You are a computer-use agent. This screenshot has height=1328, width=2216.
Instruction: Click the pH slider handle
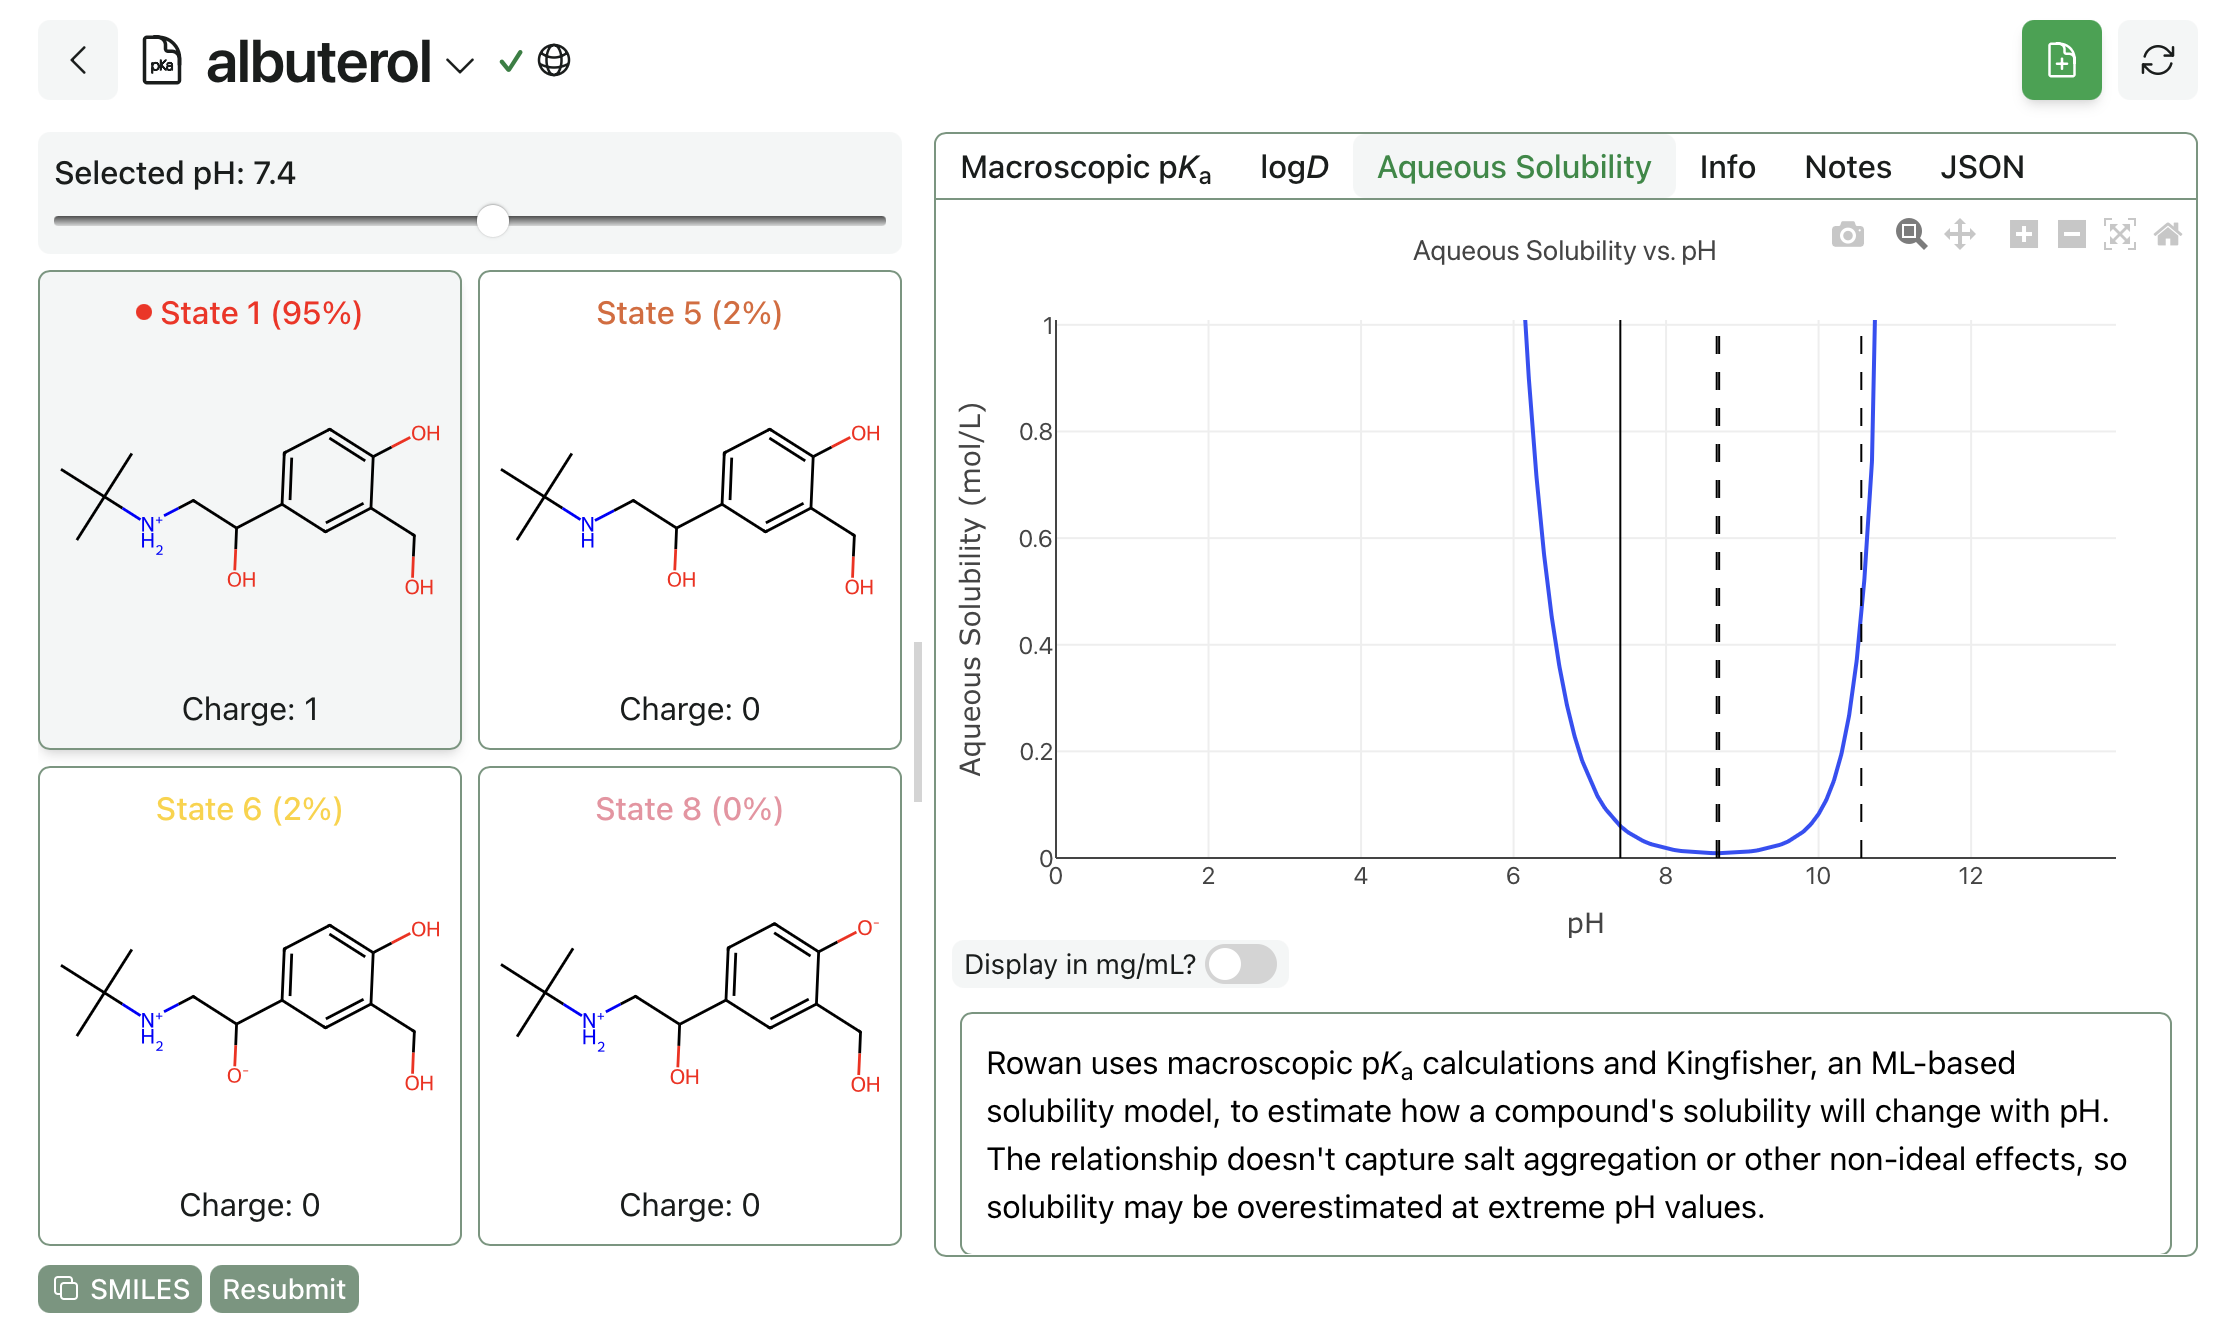(x=493, y=220)
